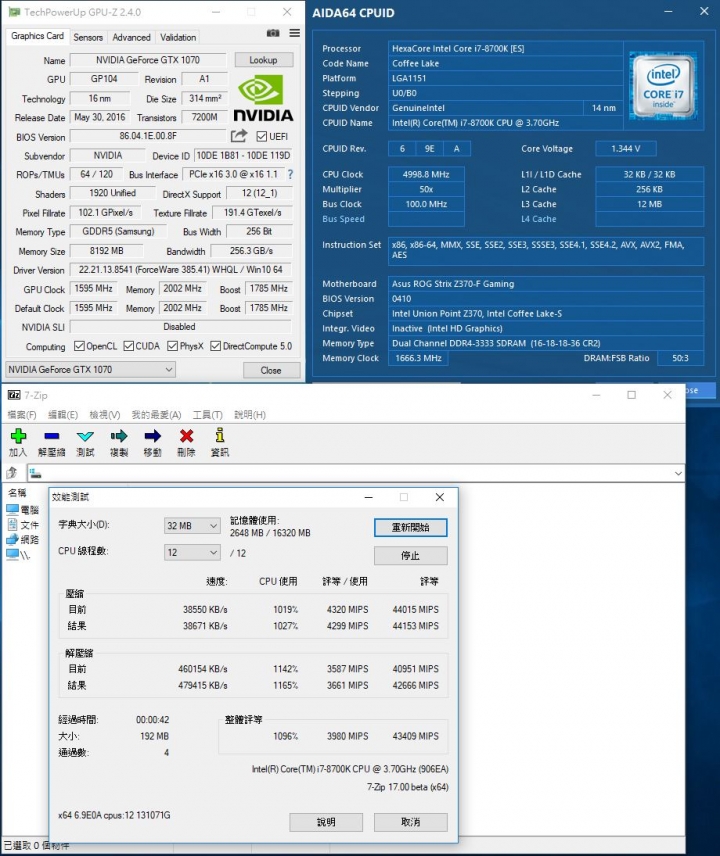Select the Documents (文件) item in 7-Zip list
The image size is (720, 856).
click(x=22, y=525)
